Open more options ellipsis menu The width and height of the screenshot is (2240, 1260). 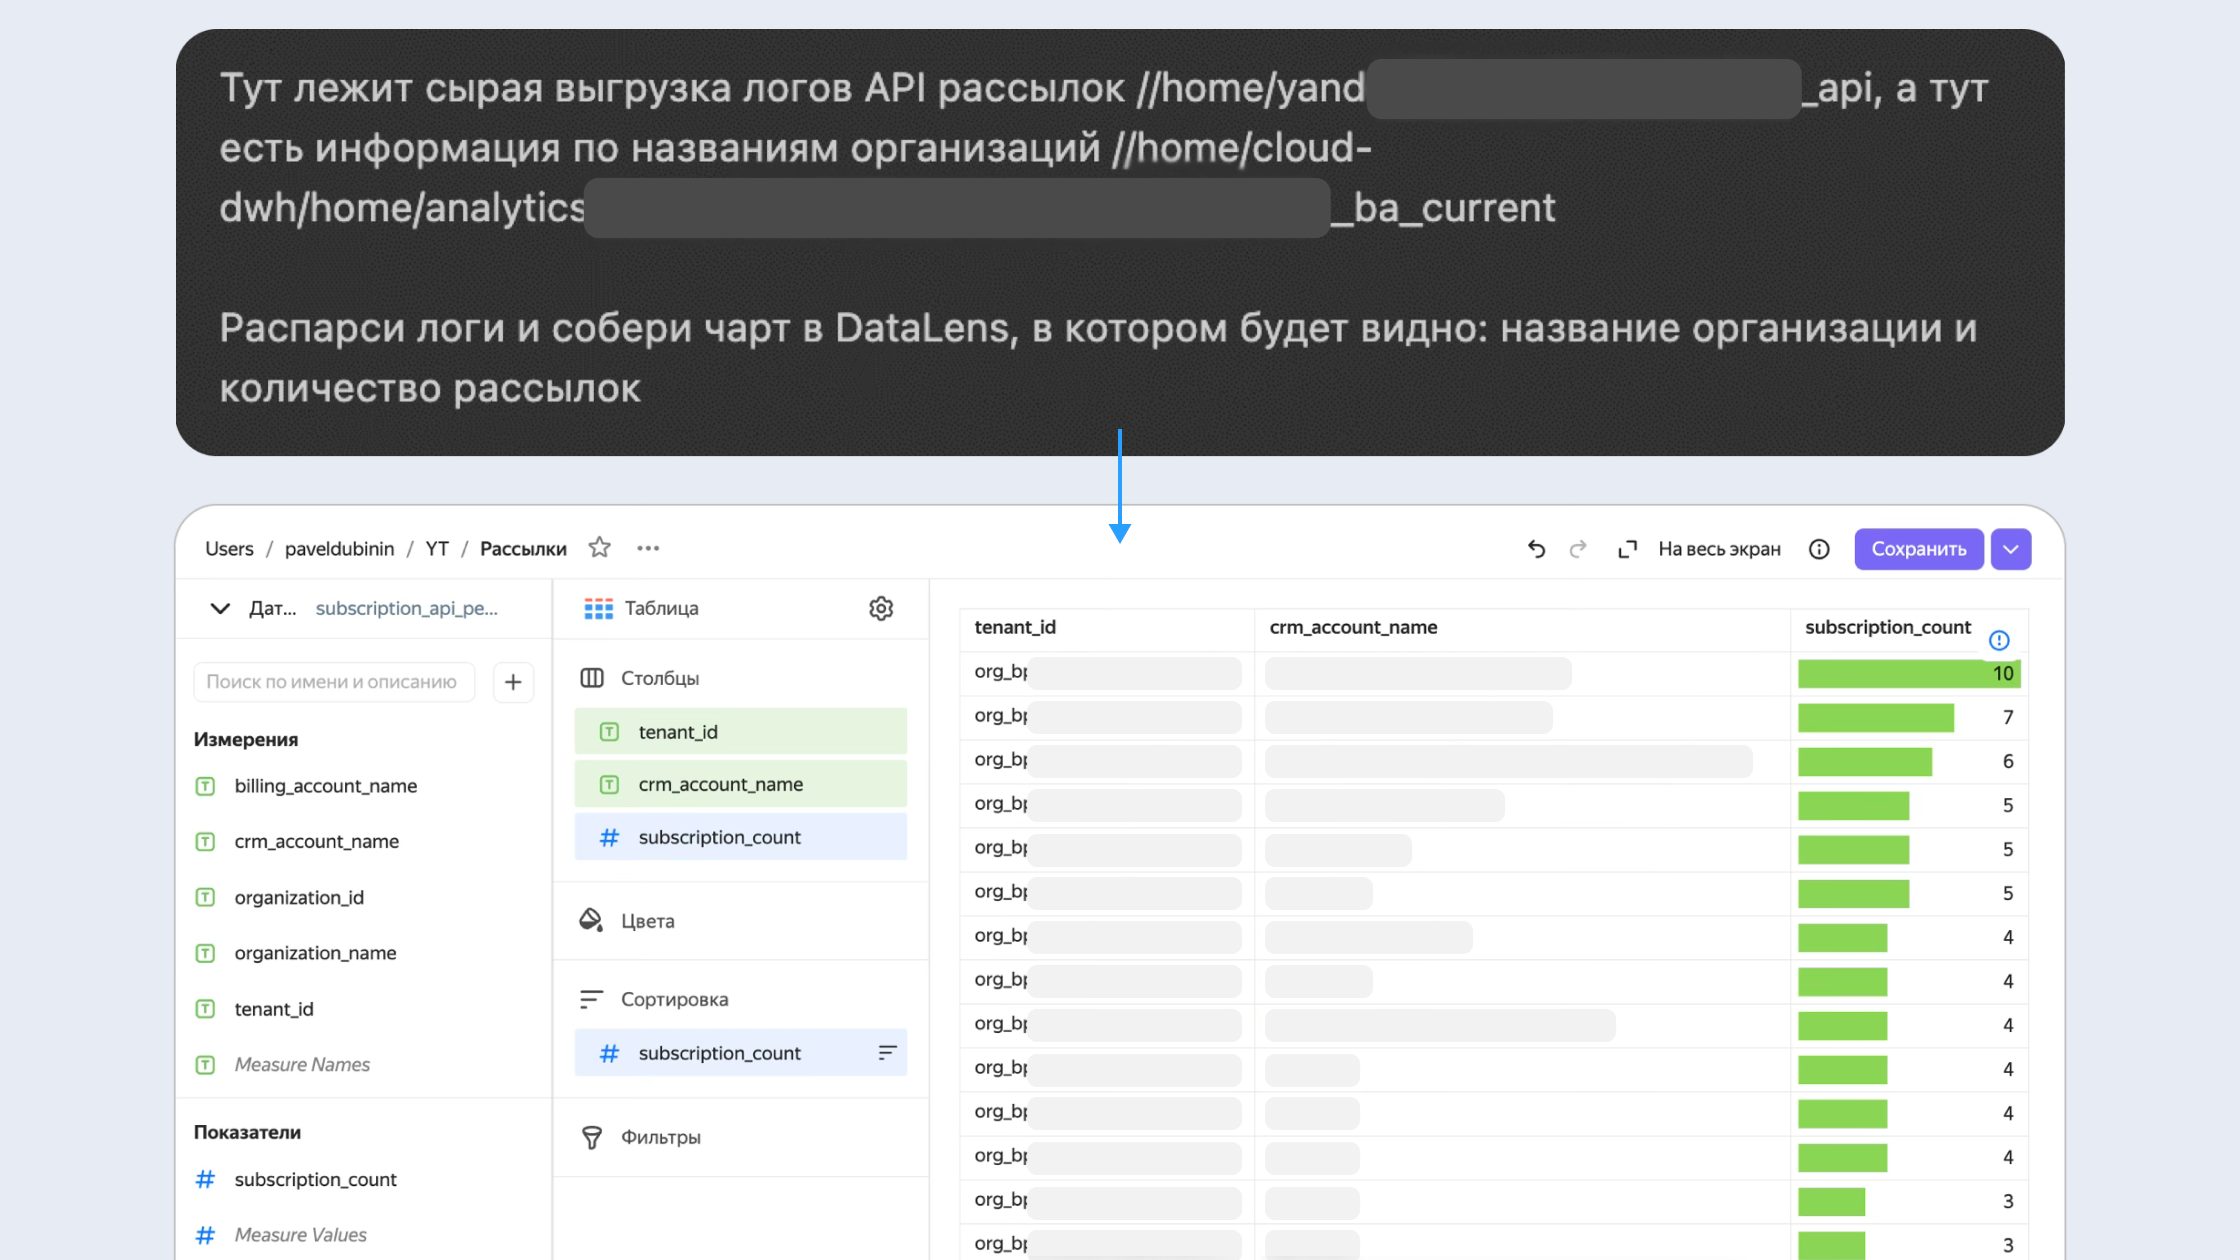pos(648,548)
